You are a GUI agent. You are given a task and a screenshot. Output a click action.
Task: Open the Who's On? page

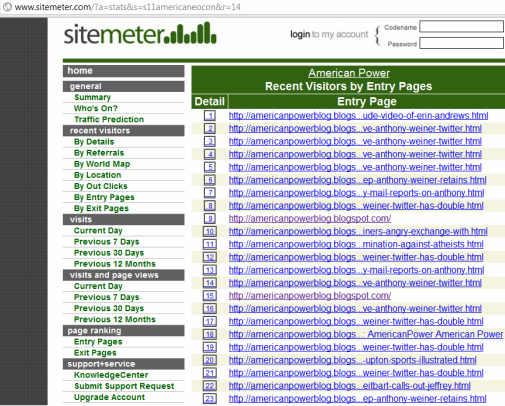point(96,108)
